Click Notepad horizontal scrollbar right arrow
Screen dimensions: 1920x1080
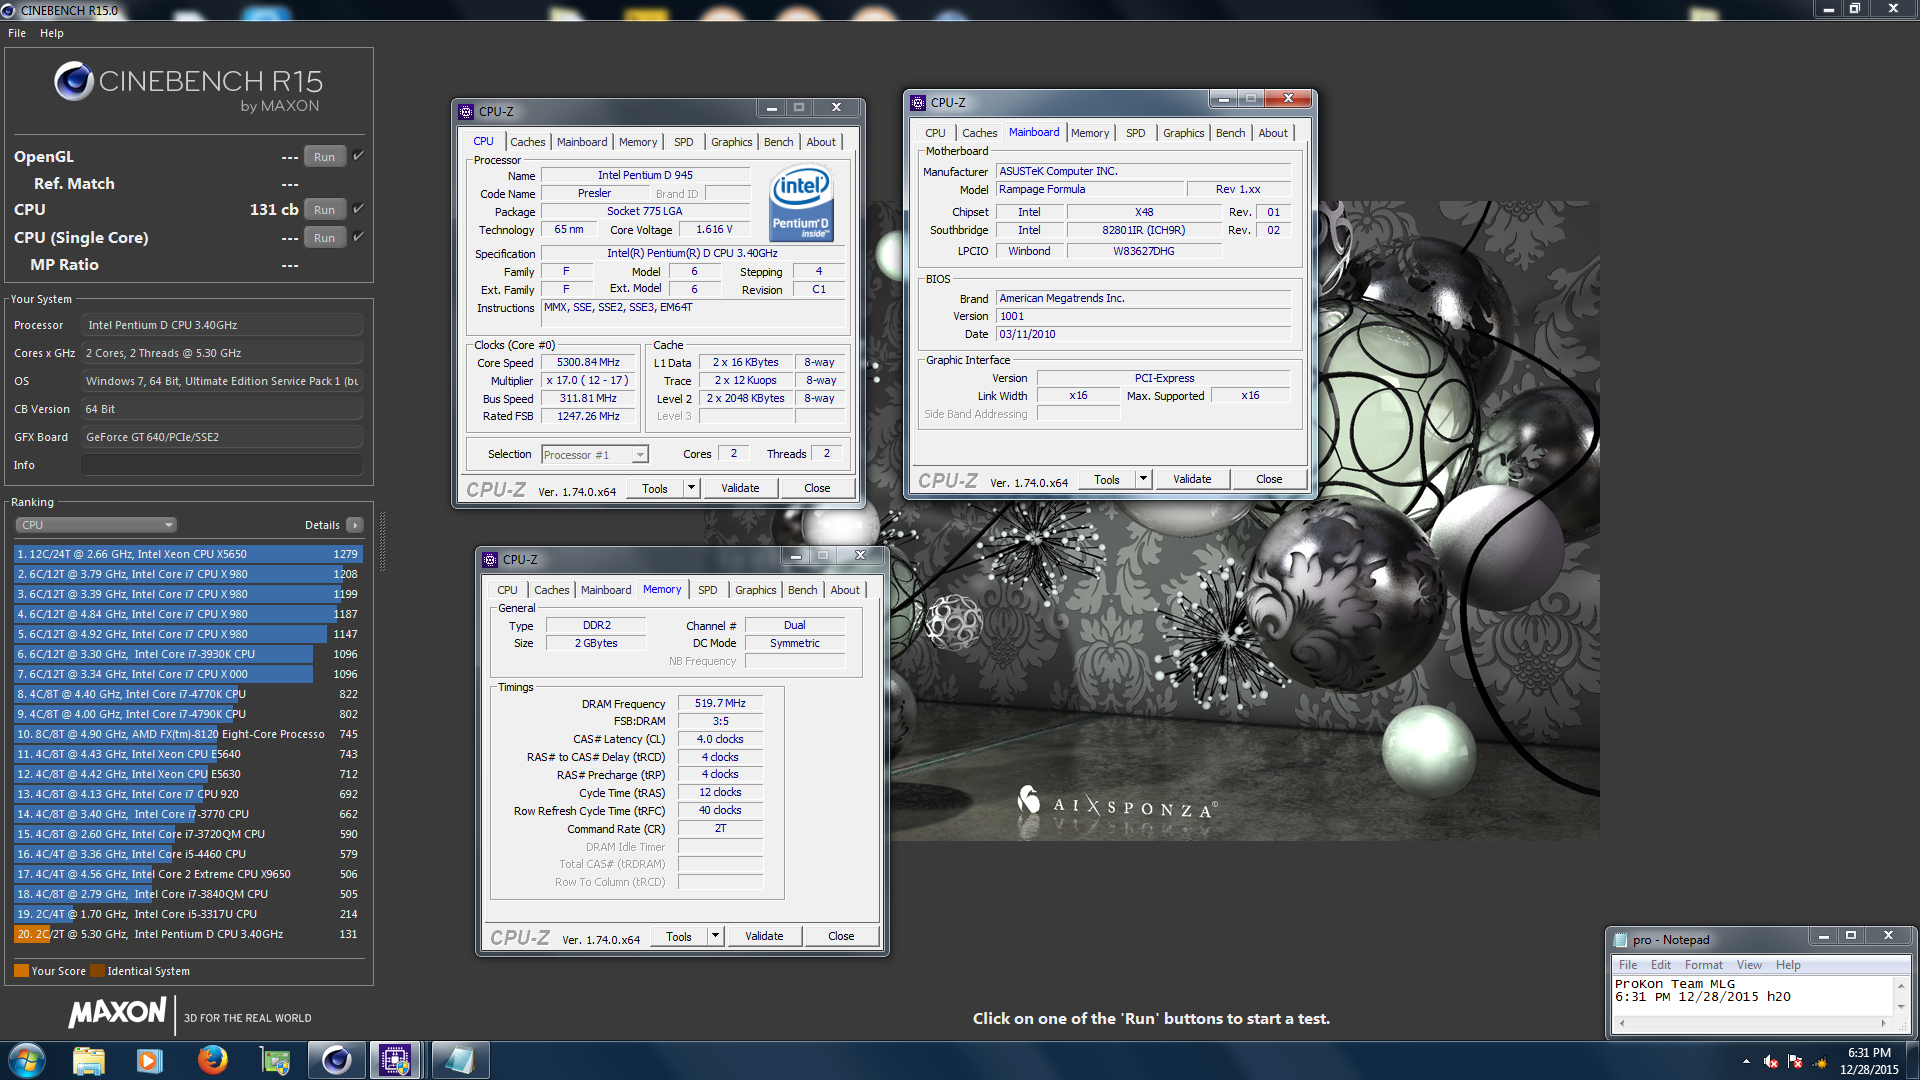pyautogui.click(x=1883, y=1023)
